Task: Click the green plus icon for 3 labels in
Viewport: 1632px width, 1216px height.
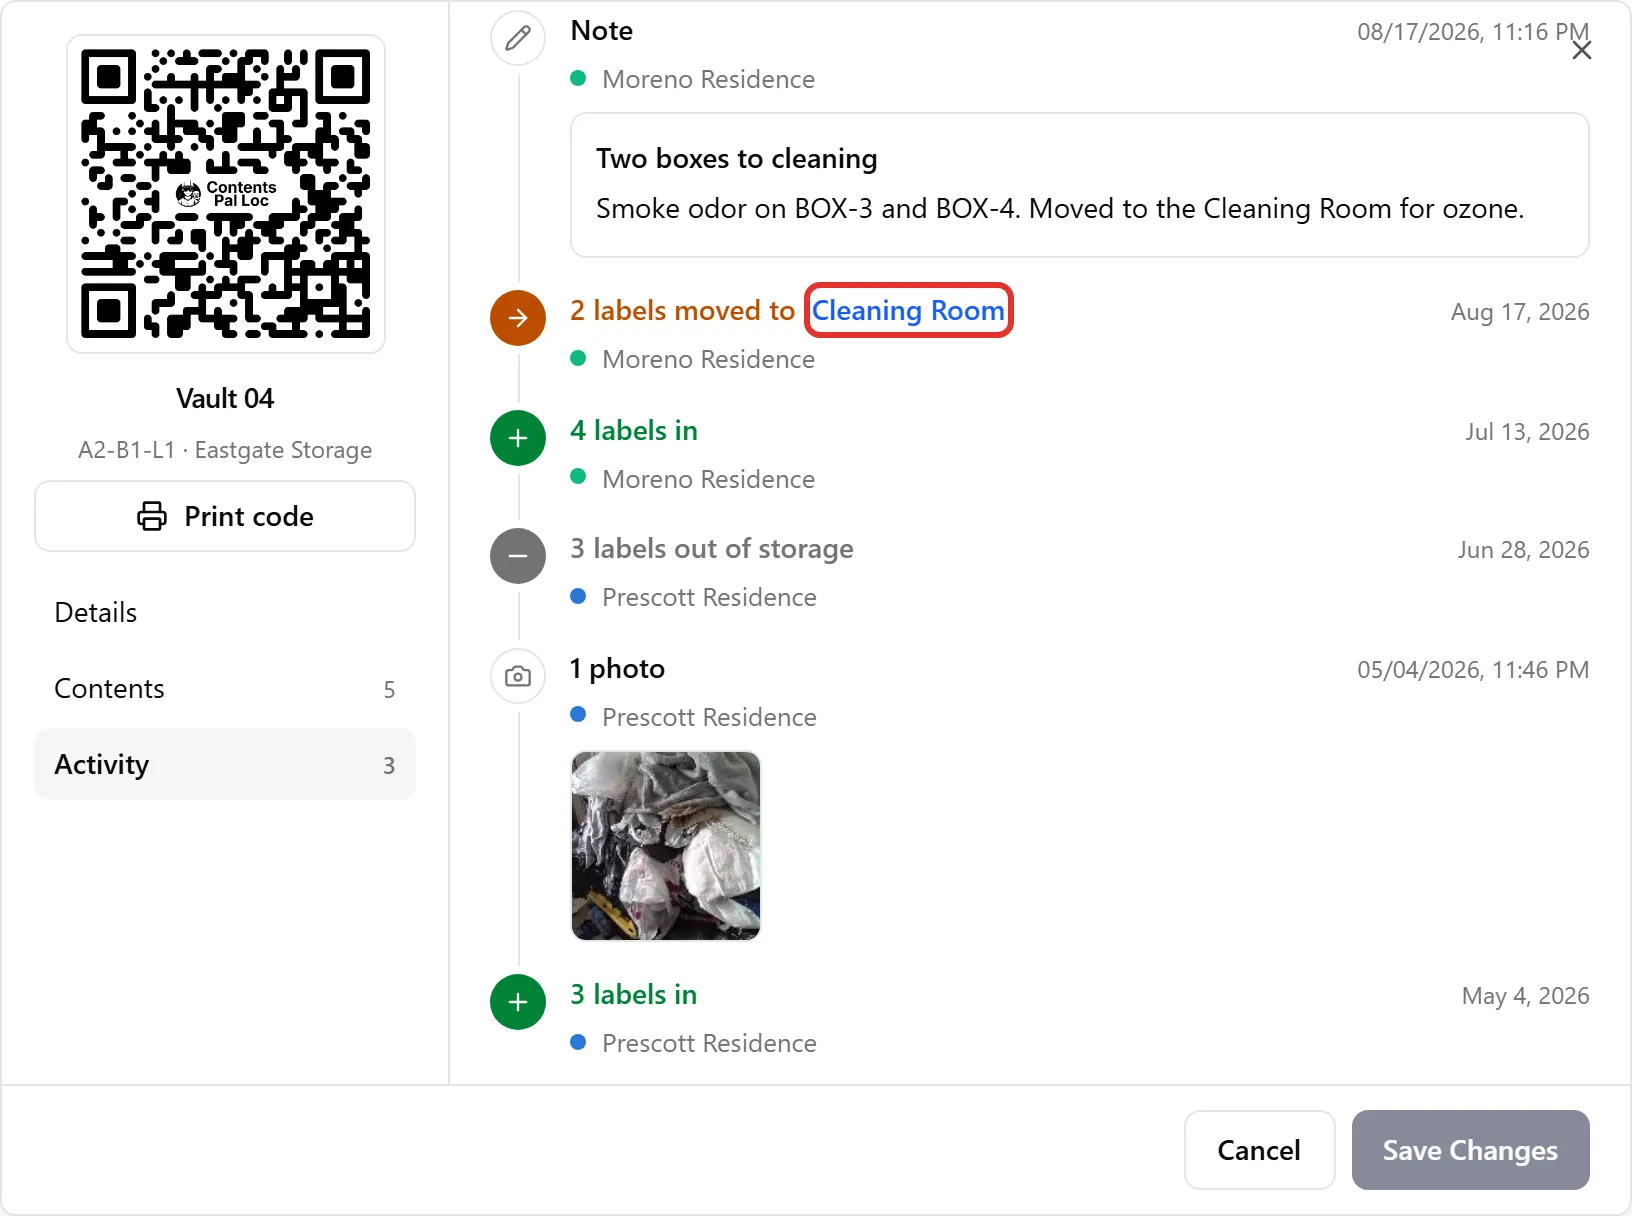Action: pyautogui.click(x=518, y=1002)
